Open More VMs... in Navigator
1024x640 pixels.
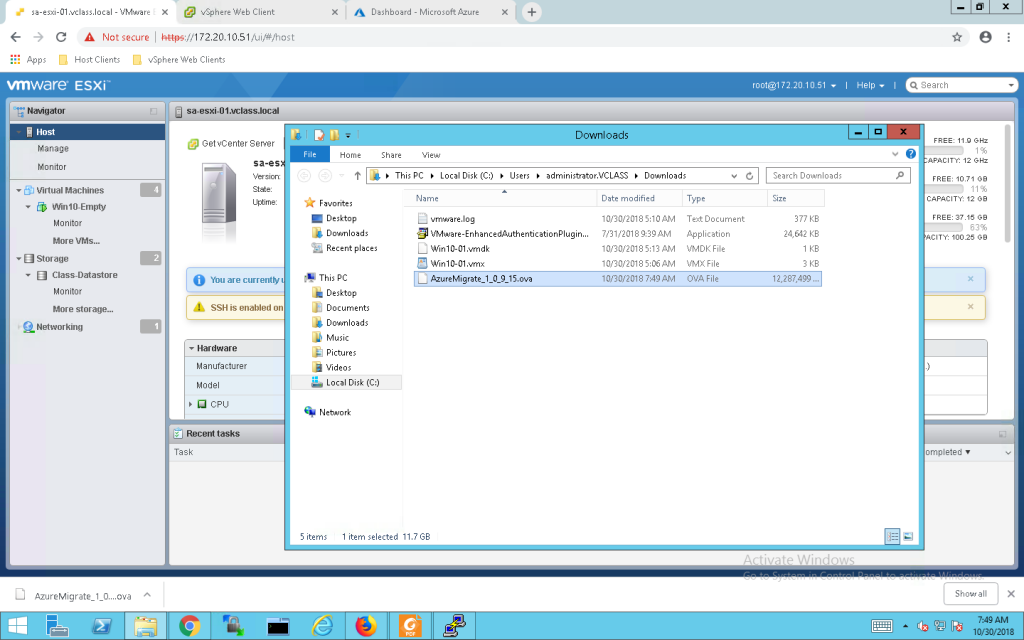tap(76, 241)
